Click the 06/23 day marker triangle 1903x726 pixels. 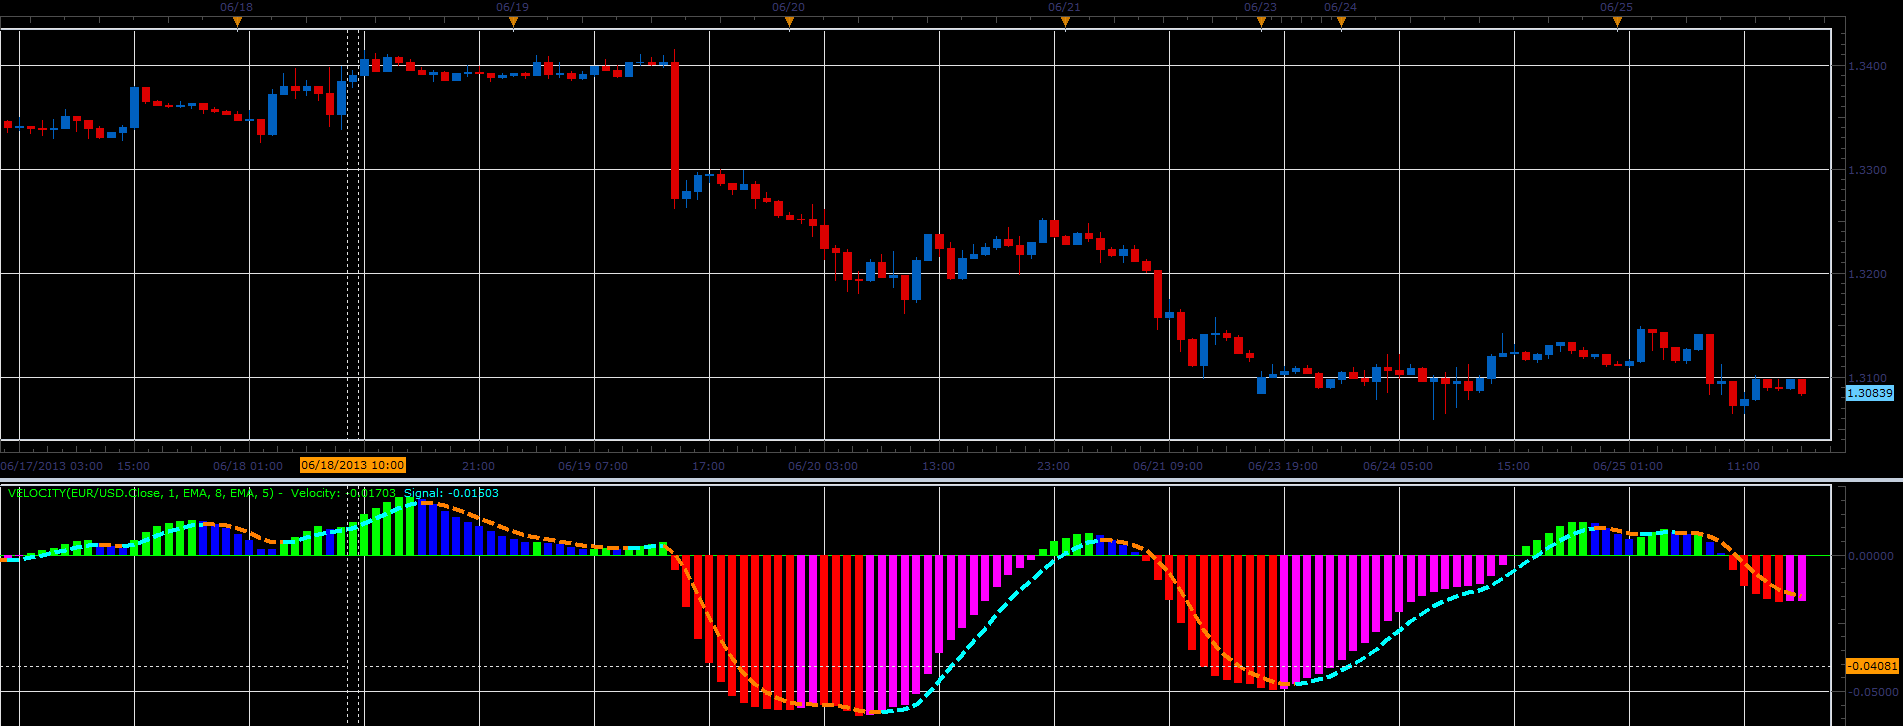(1261, 21)
